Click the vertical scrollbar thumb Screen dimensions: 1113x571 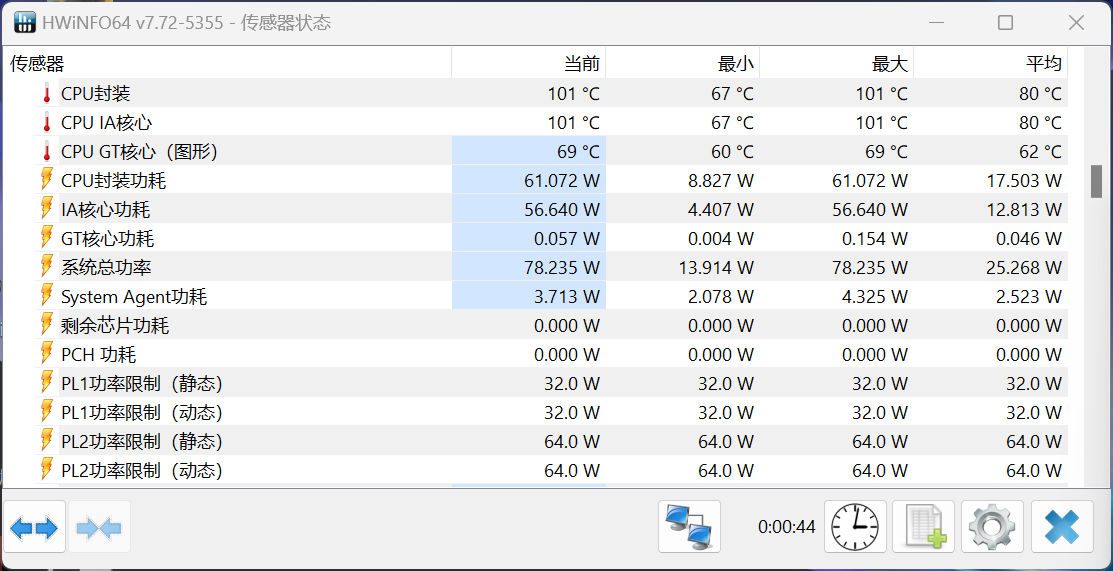coord(1096,181)
